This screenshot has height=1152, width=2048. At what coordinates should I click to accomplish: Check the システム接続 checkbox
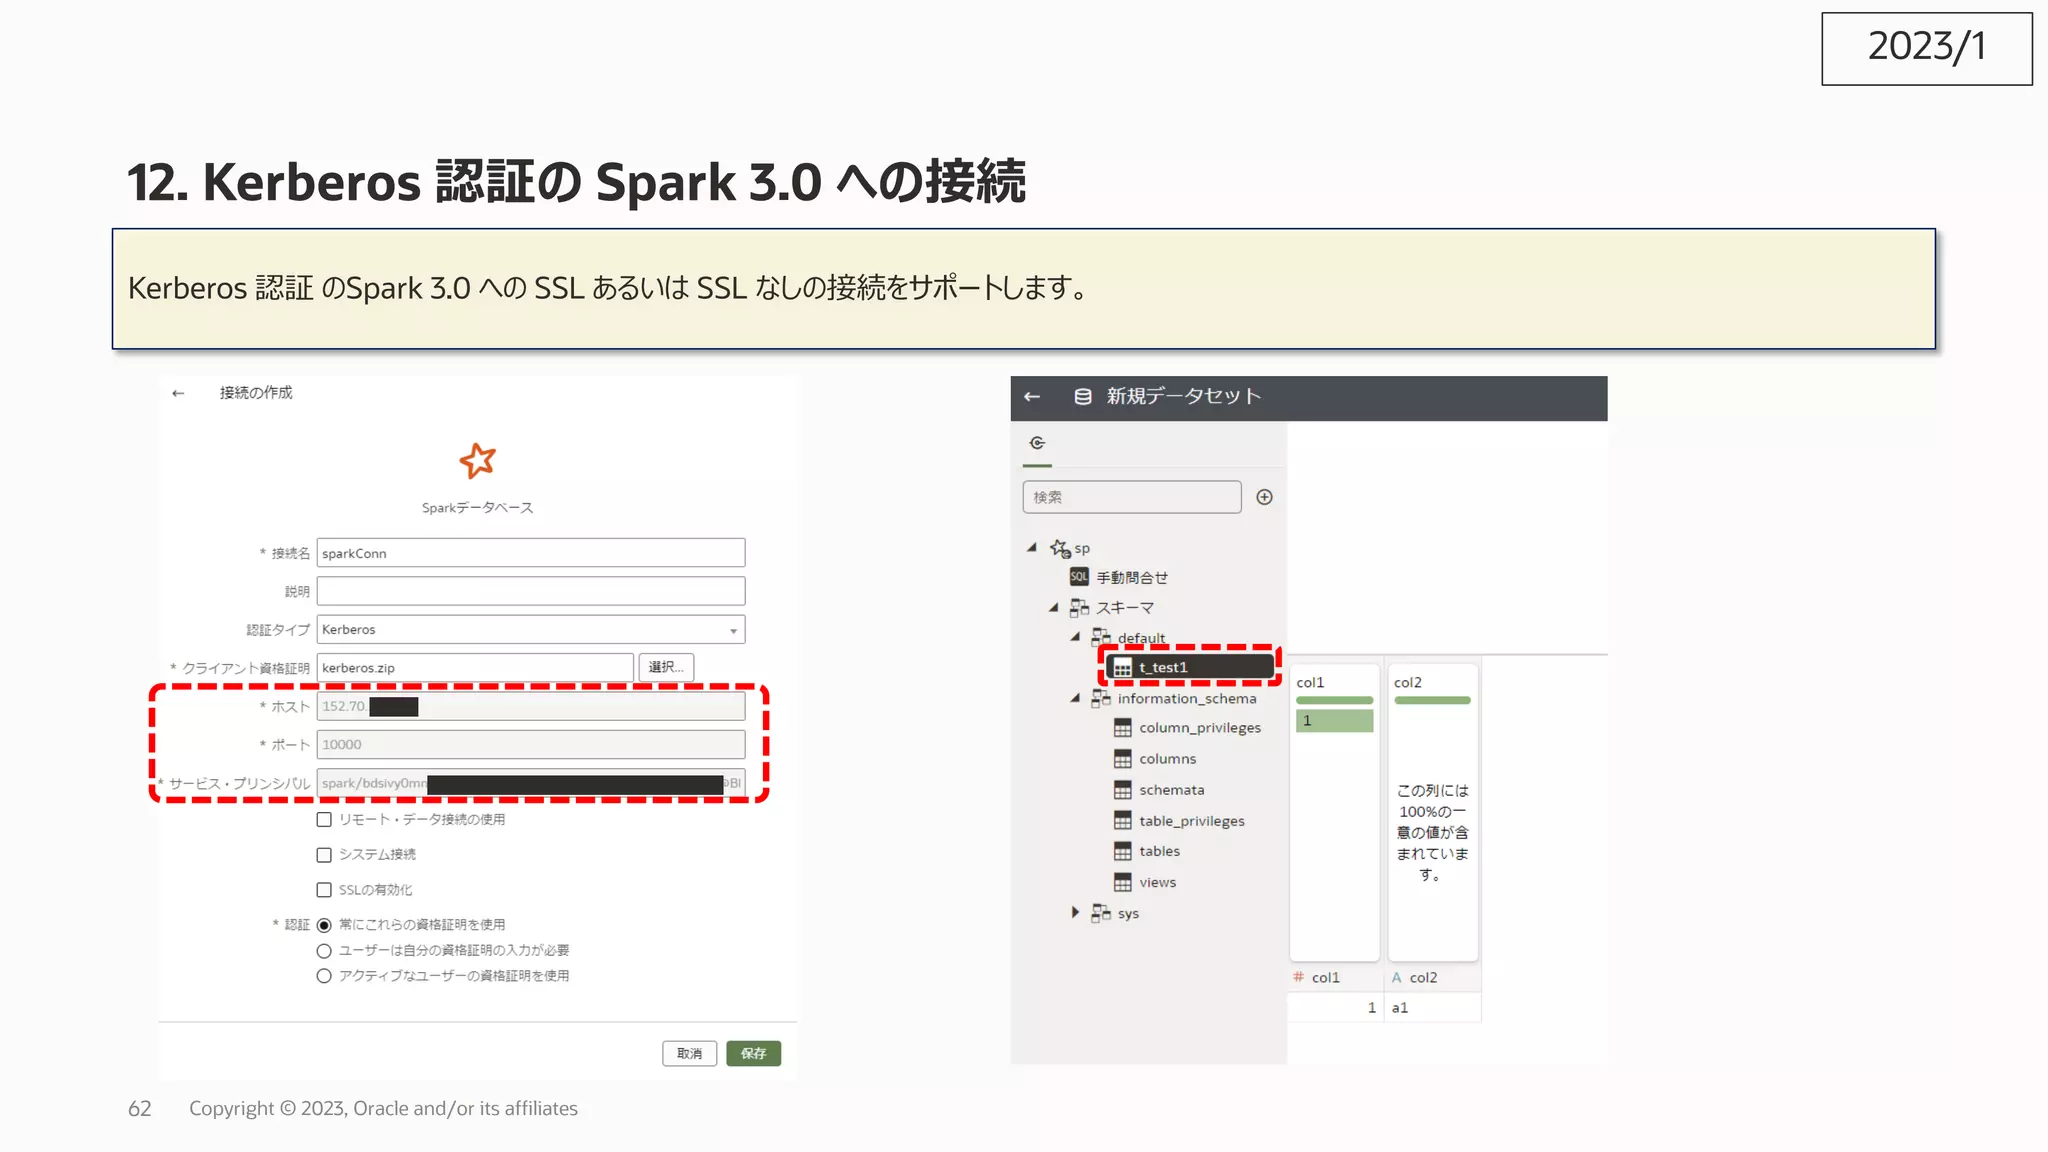coord(324,855)
